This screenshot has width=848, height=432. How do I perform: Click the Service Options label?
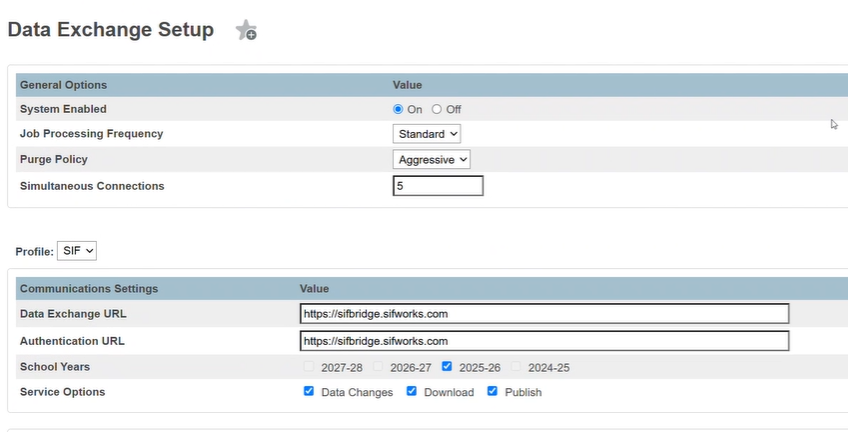(x=62, y=392)
